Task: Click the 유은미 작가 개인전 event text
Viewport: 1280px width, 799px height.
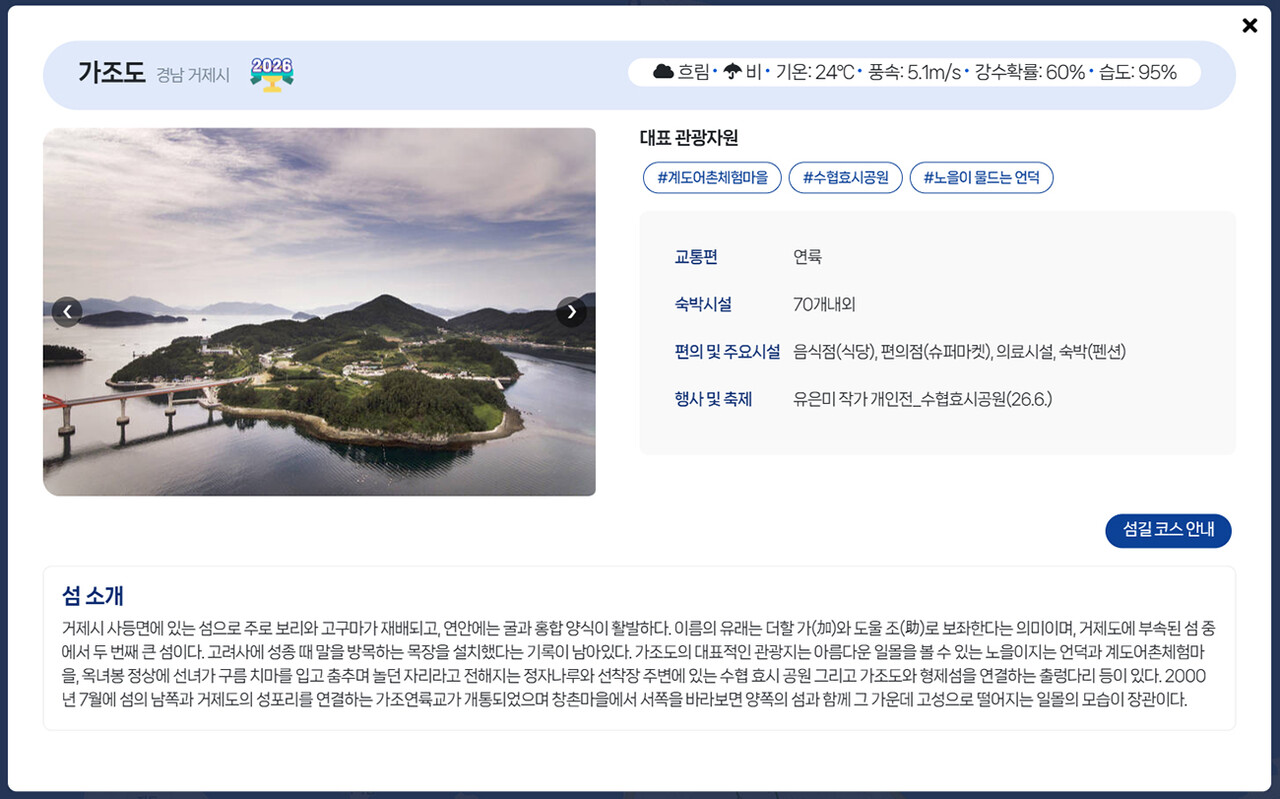Action: tap(923, 400)
